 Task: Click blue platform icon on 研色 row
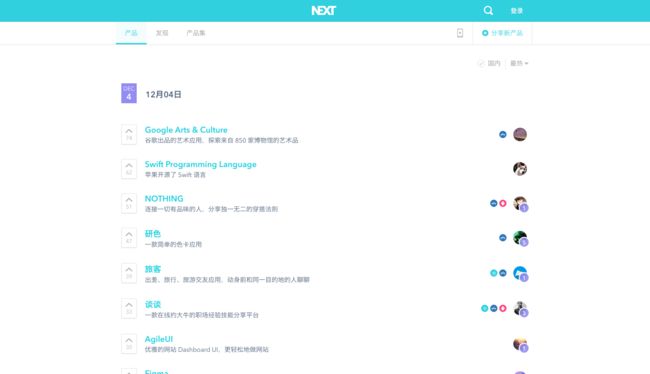pyautogui.click(x=502, y=238)
